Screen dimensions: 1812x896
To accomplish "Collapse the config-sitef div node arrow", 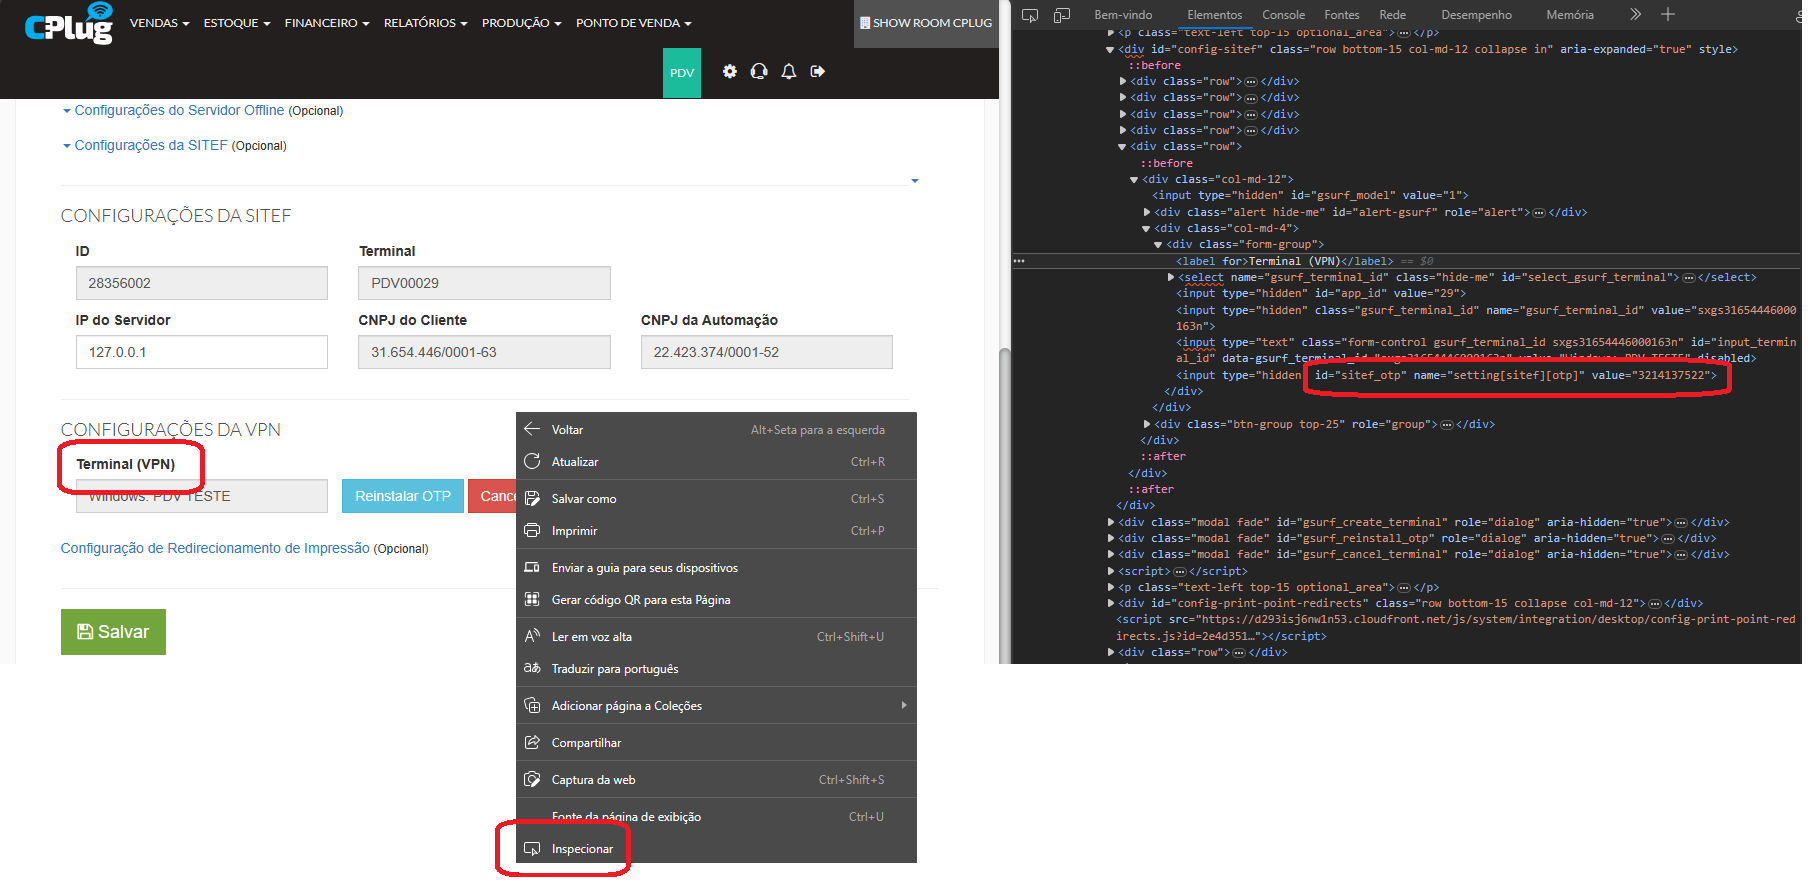I will [1110, 49].
